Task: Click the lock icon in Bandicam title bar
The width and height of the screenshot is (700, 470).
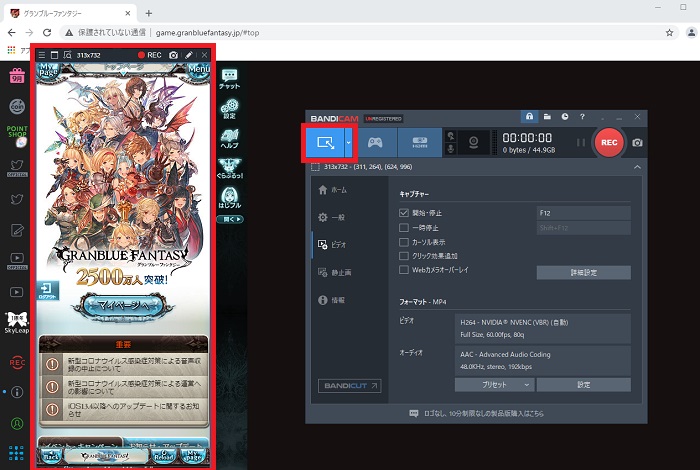Action: 529,116
